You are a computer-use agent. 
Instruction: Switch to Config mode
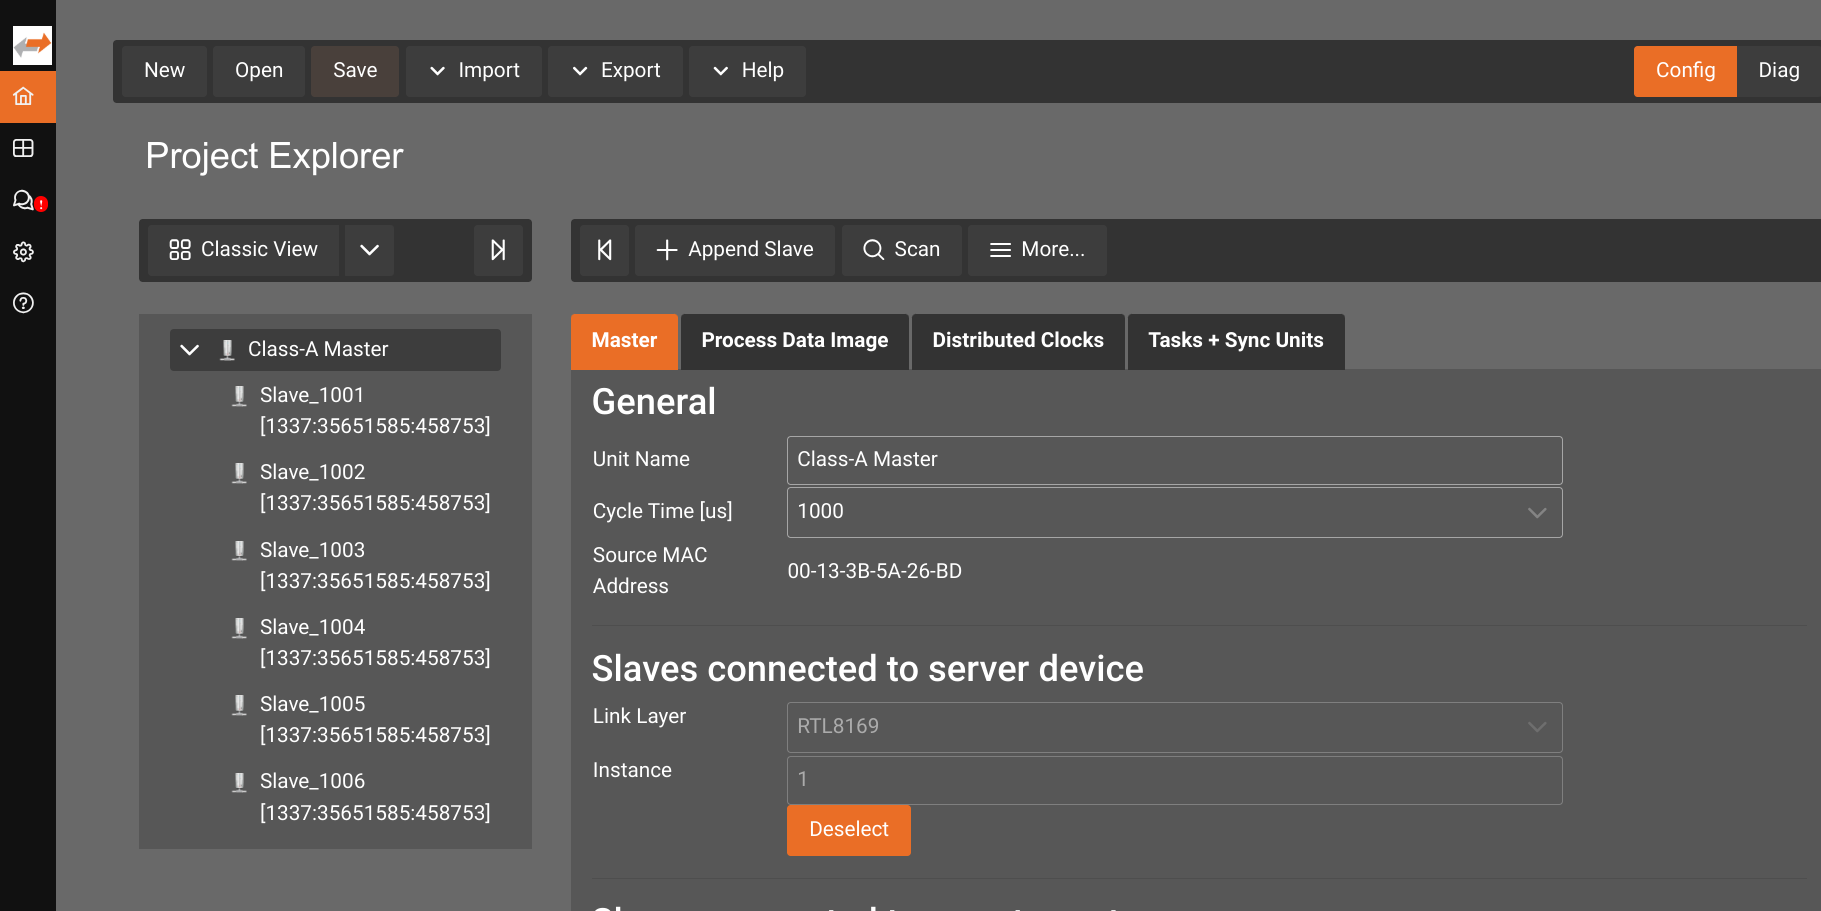tap(1684, 71)
